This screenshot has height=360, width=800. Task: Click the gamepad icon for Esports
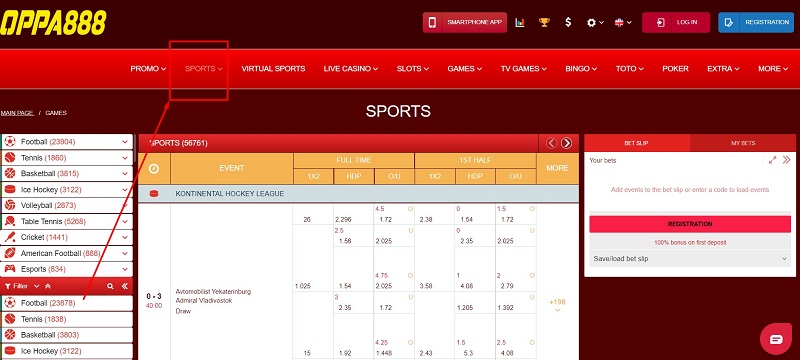point(10,269)
